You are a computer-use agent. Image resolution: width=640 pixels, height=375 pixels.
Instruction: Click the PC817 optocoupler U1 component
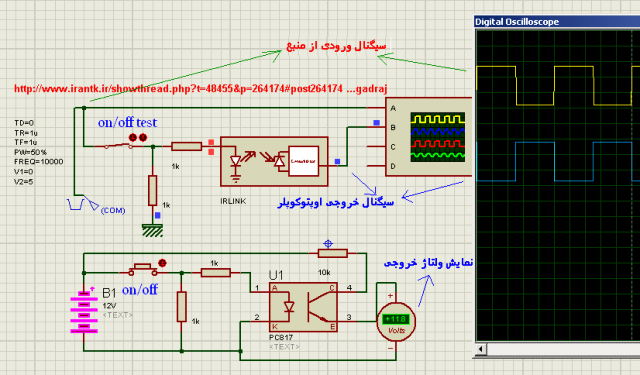[303, 306]
